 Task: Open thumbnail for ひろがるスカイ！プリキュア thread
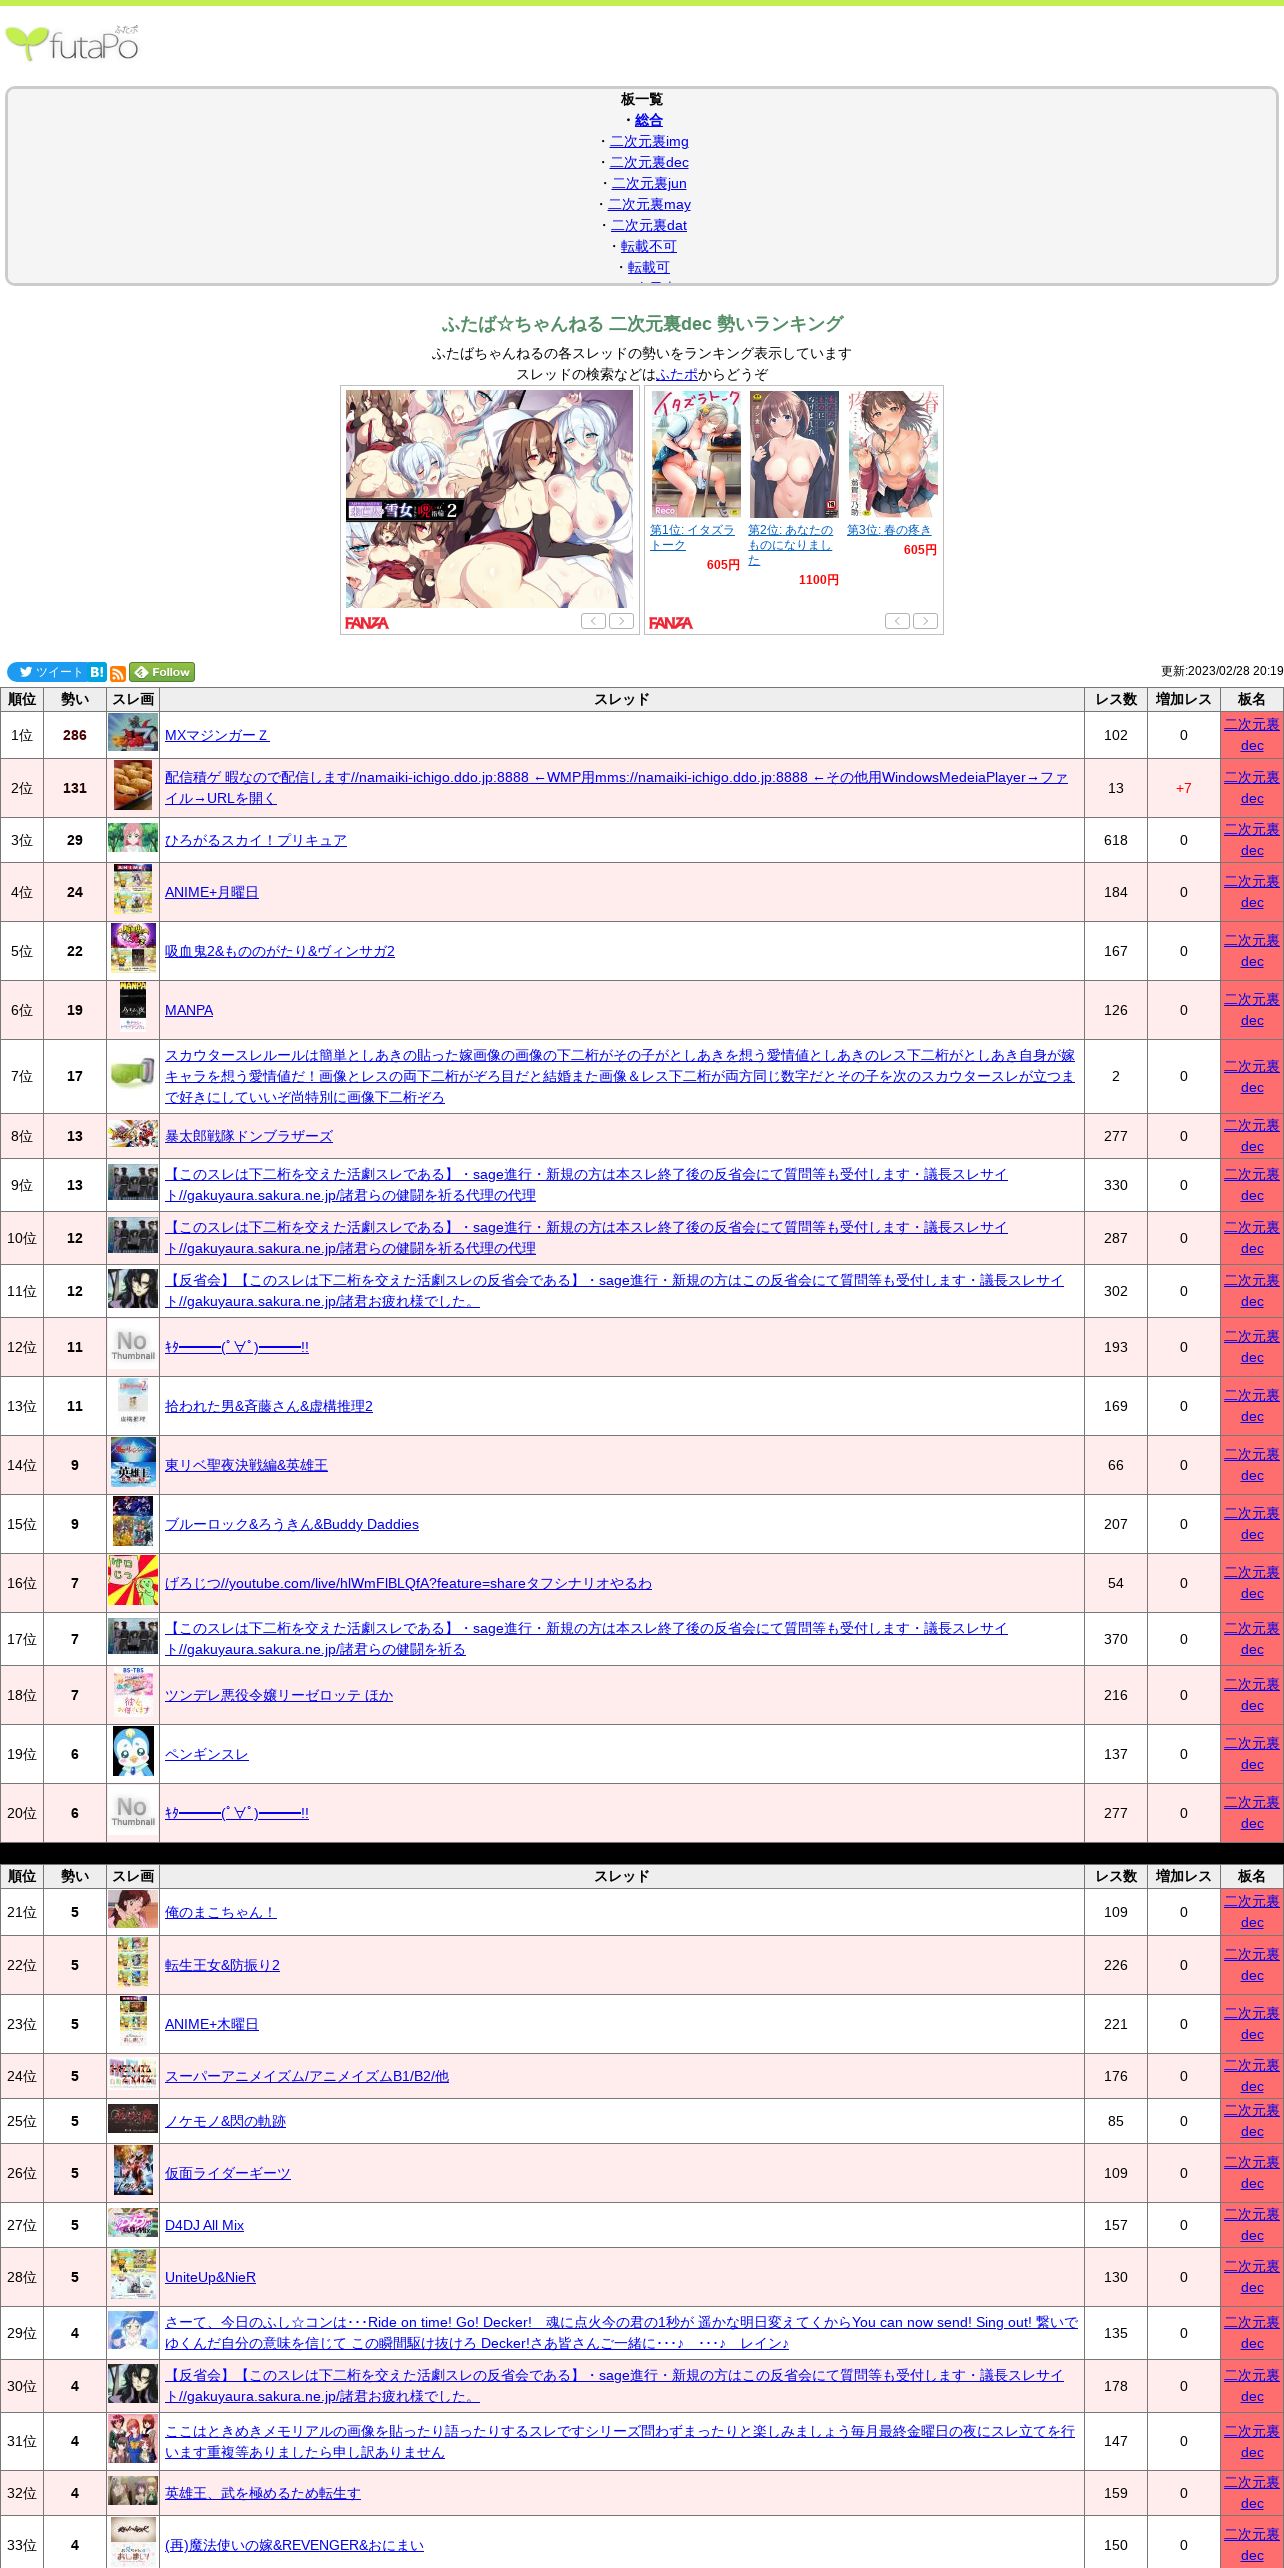133,839
